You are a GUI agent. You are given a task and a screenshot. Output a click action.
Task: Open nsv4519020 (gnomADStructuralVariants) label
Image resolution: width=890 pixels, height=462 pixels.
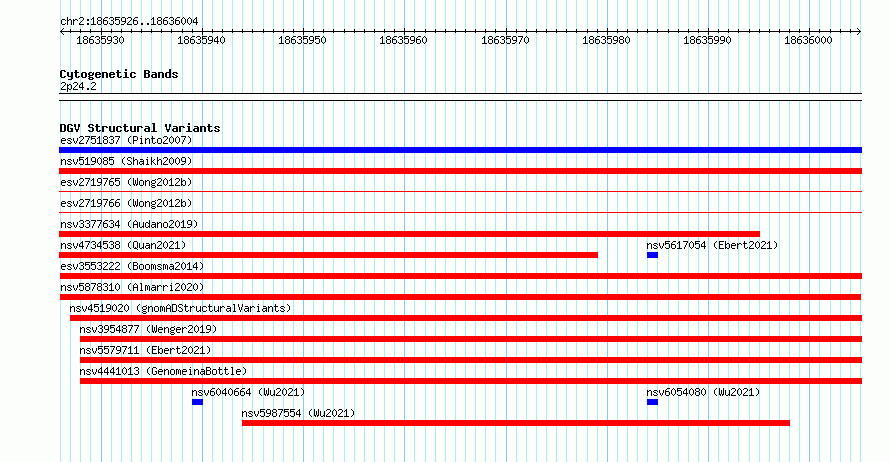pos(180,308)
